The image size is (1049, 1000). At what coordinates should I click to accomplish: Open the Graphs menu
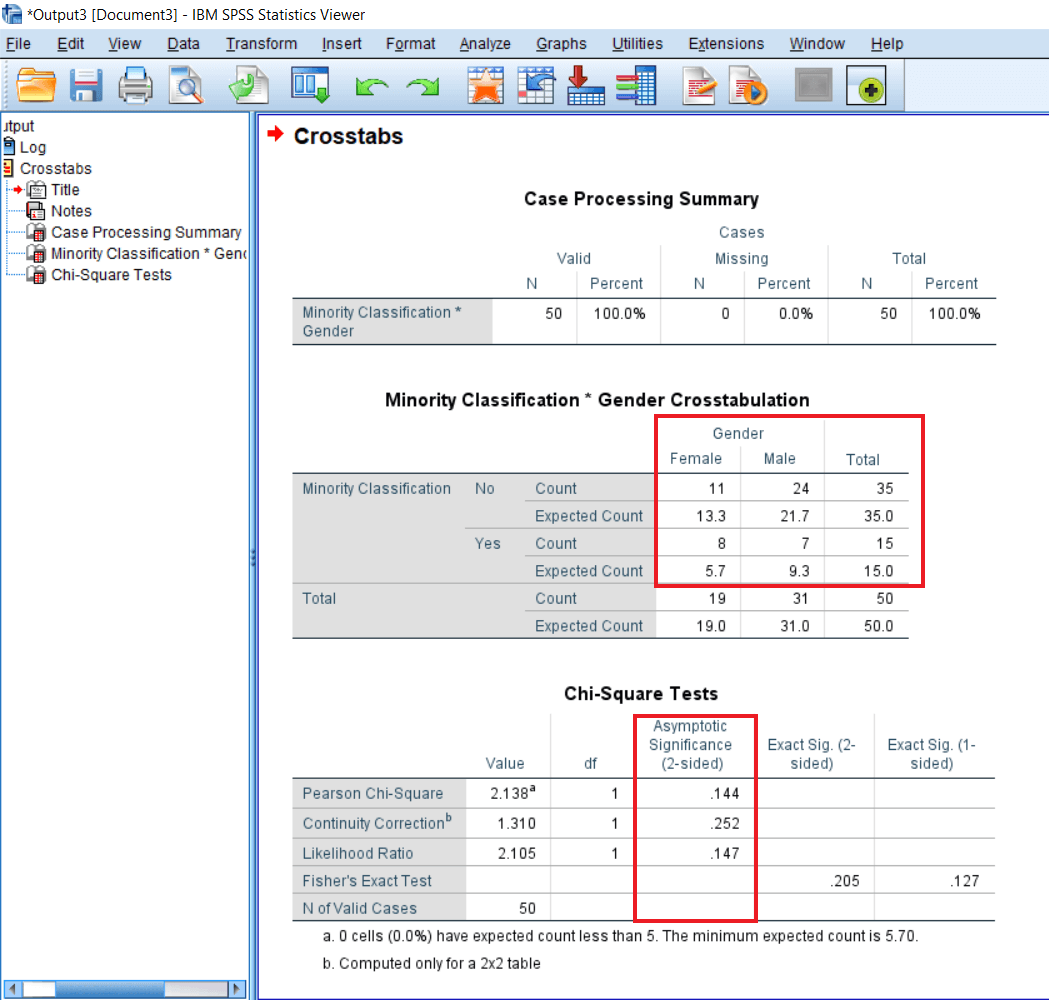click(x=561, y=43)
